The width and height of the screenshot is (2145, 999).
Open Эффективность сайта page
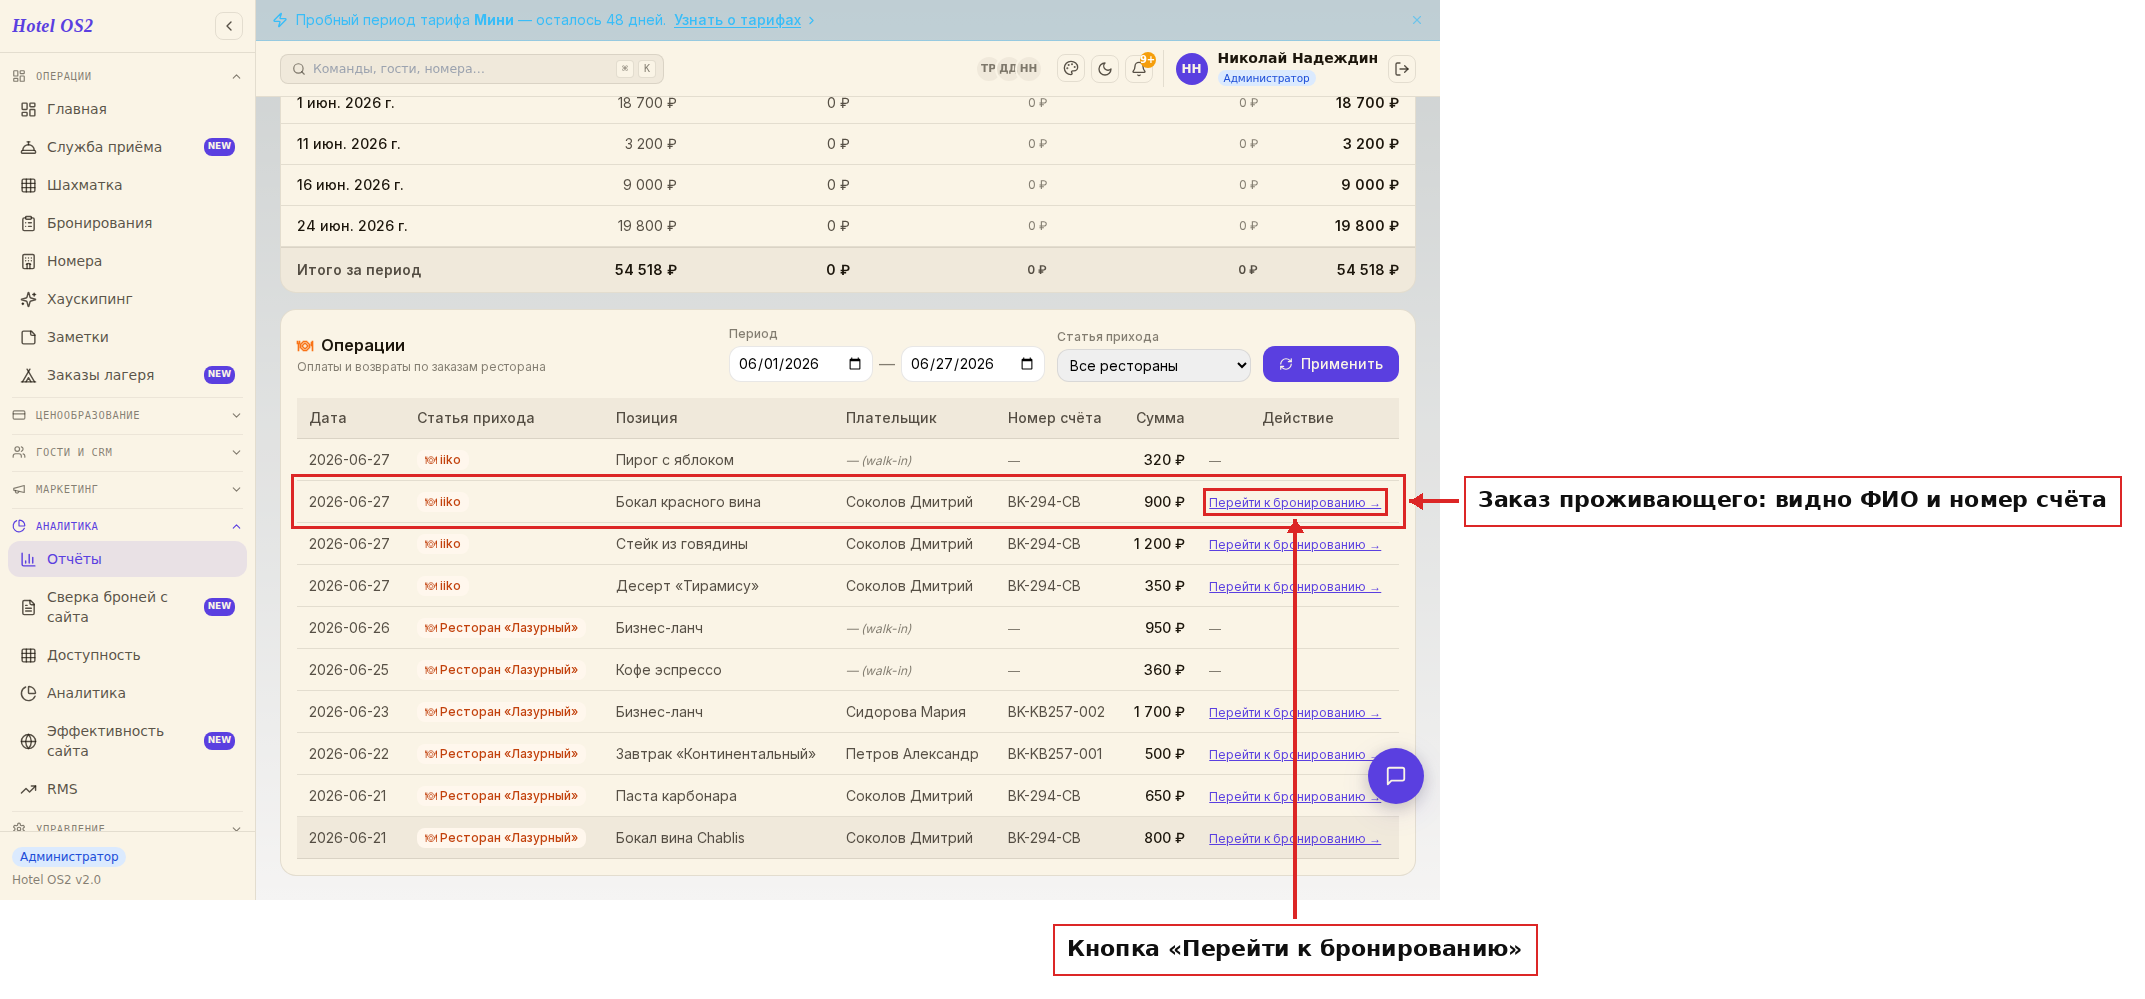tap(127, 741)
